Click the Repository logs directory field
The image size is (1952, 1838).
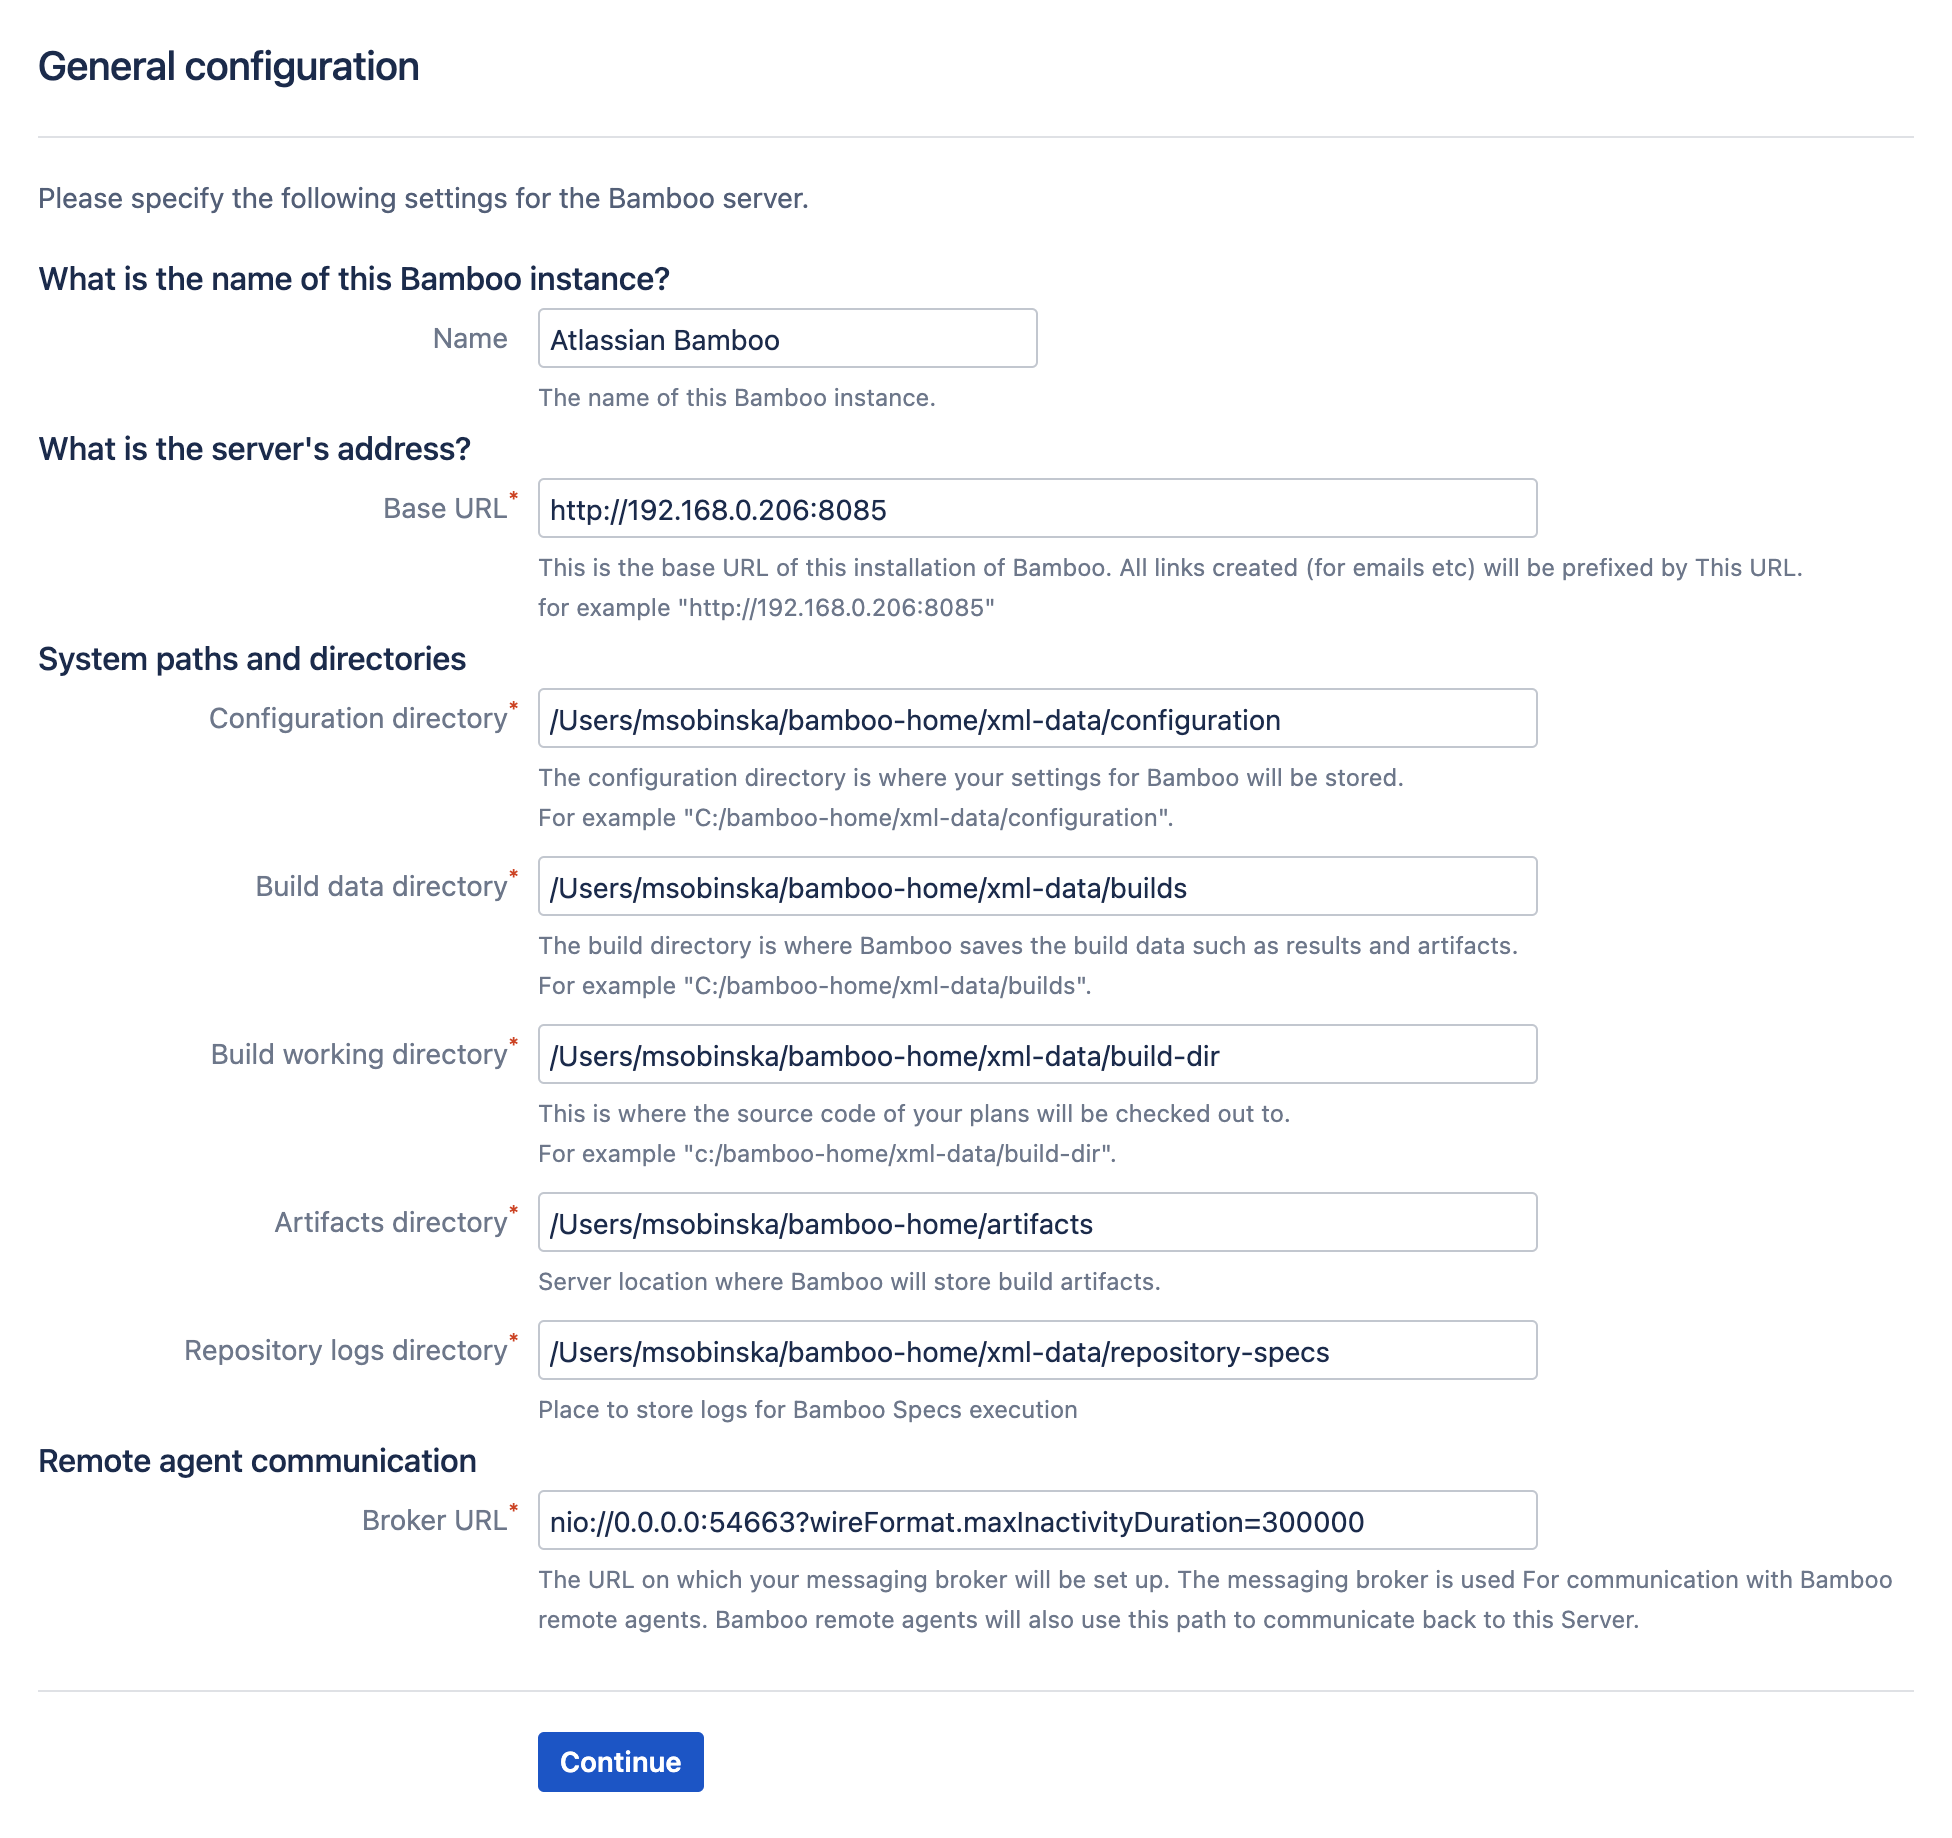point(1037,1350)
